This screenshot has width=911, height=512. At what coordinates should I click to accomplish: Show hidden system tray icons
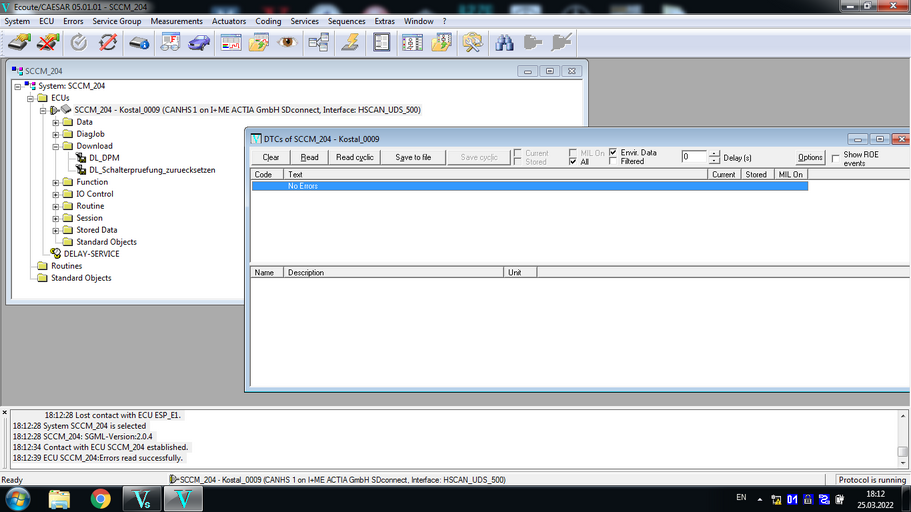[x=760, y=499]
